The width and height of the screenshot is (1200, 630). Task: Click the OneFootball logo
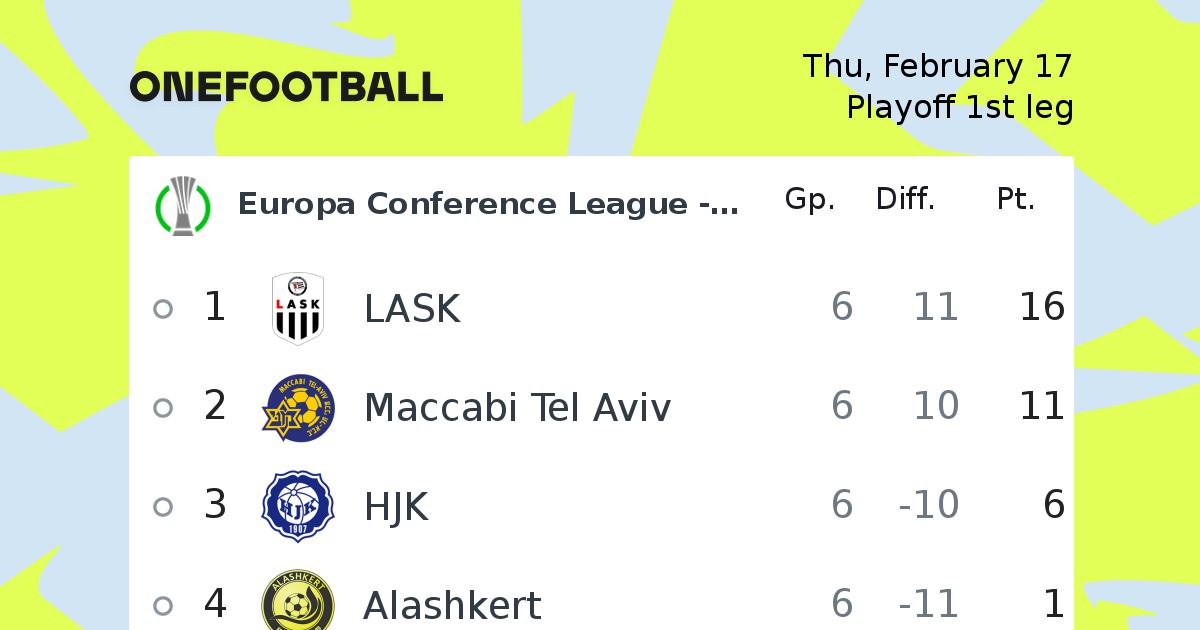286,87
